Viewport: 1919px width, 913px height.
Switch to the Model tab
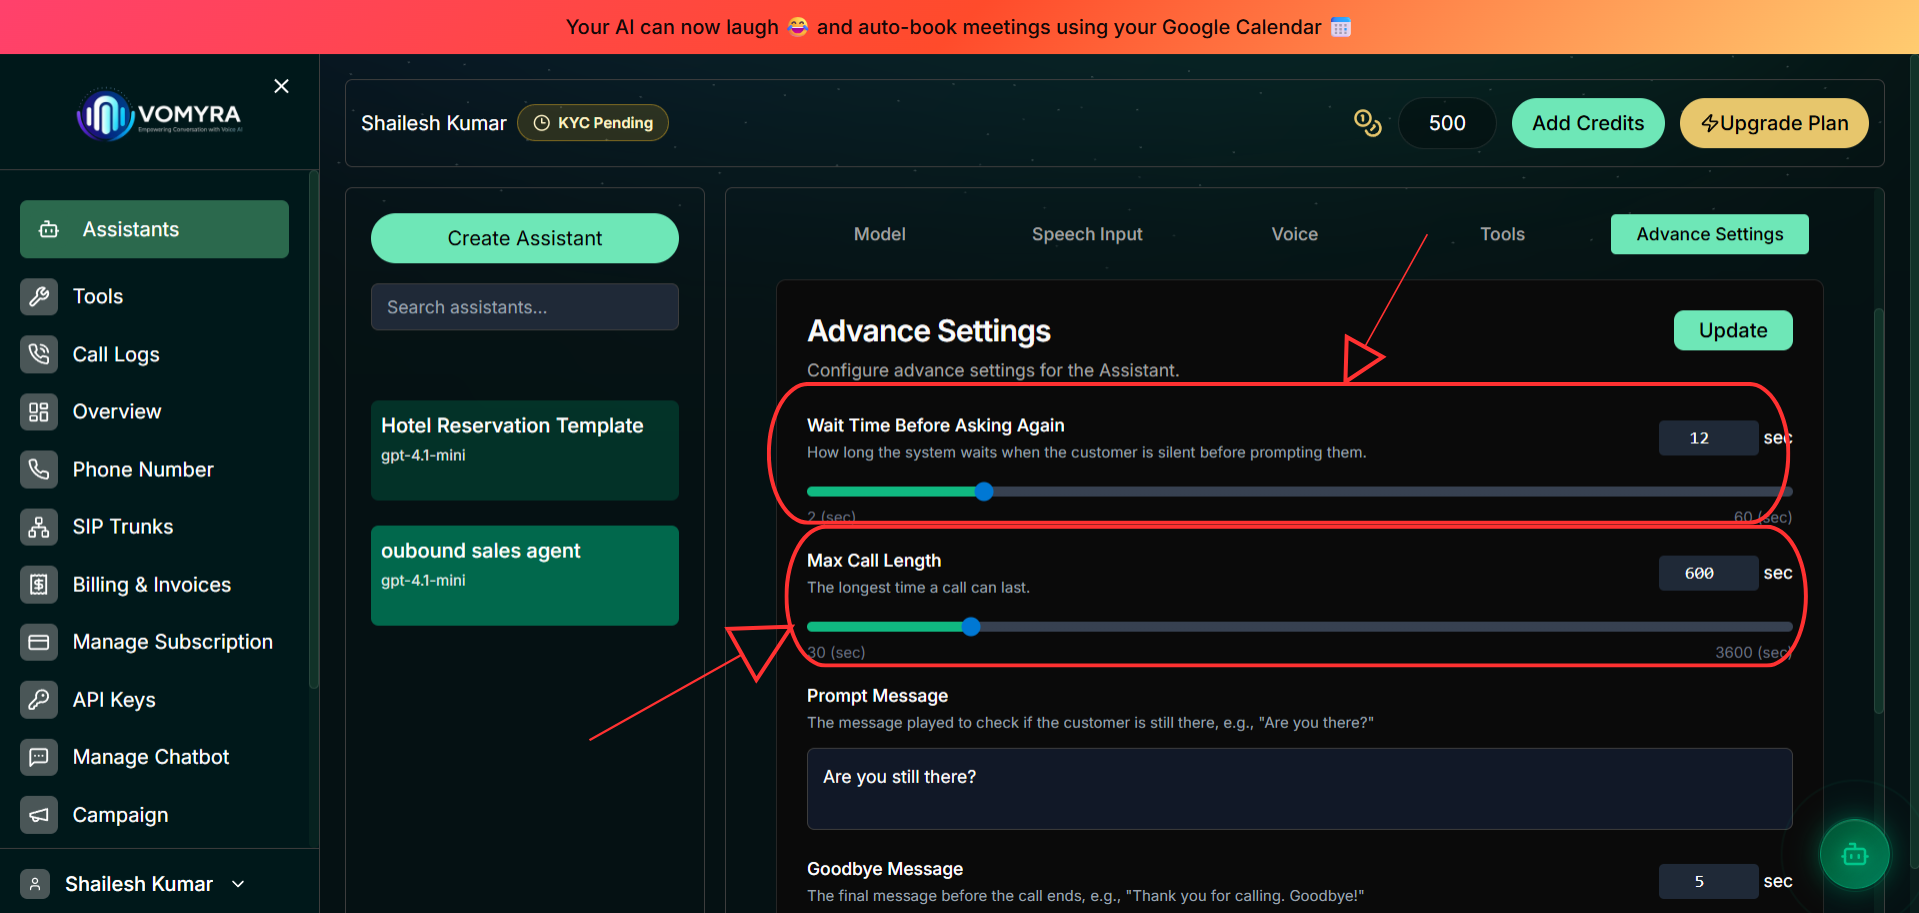879,234
